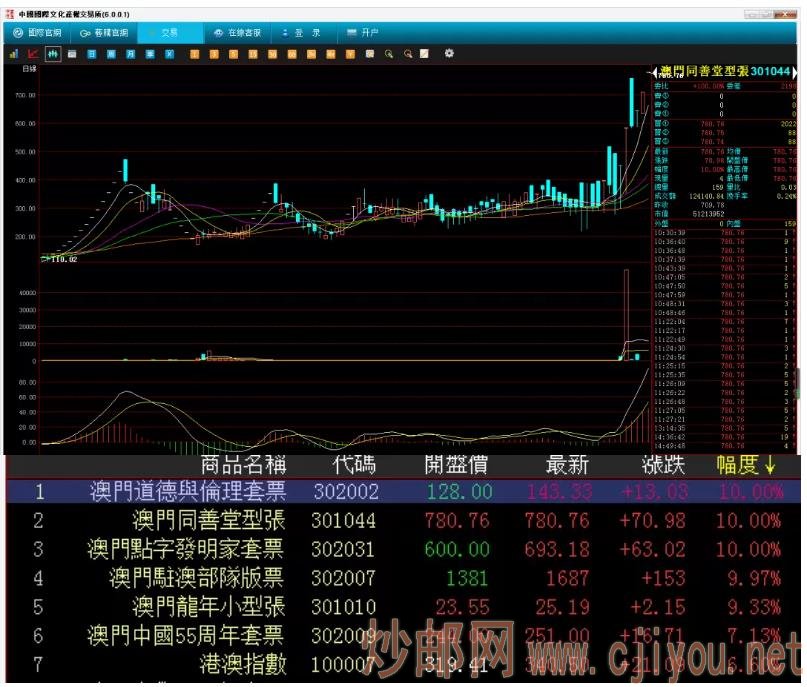Viewport: 807px width, 687px height.
Task: Open the 在線客服 online support tab
Action: [238, 33]
